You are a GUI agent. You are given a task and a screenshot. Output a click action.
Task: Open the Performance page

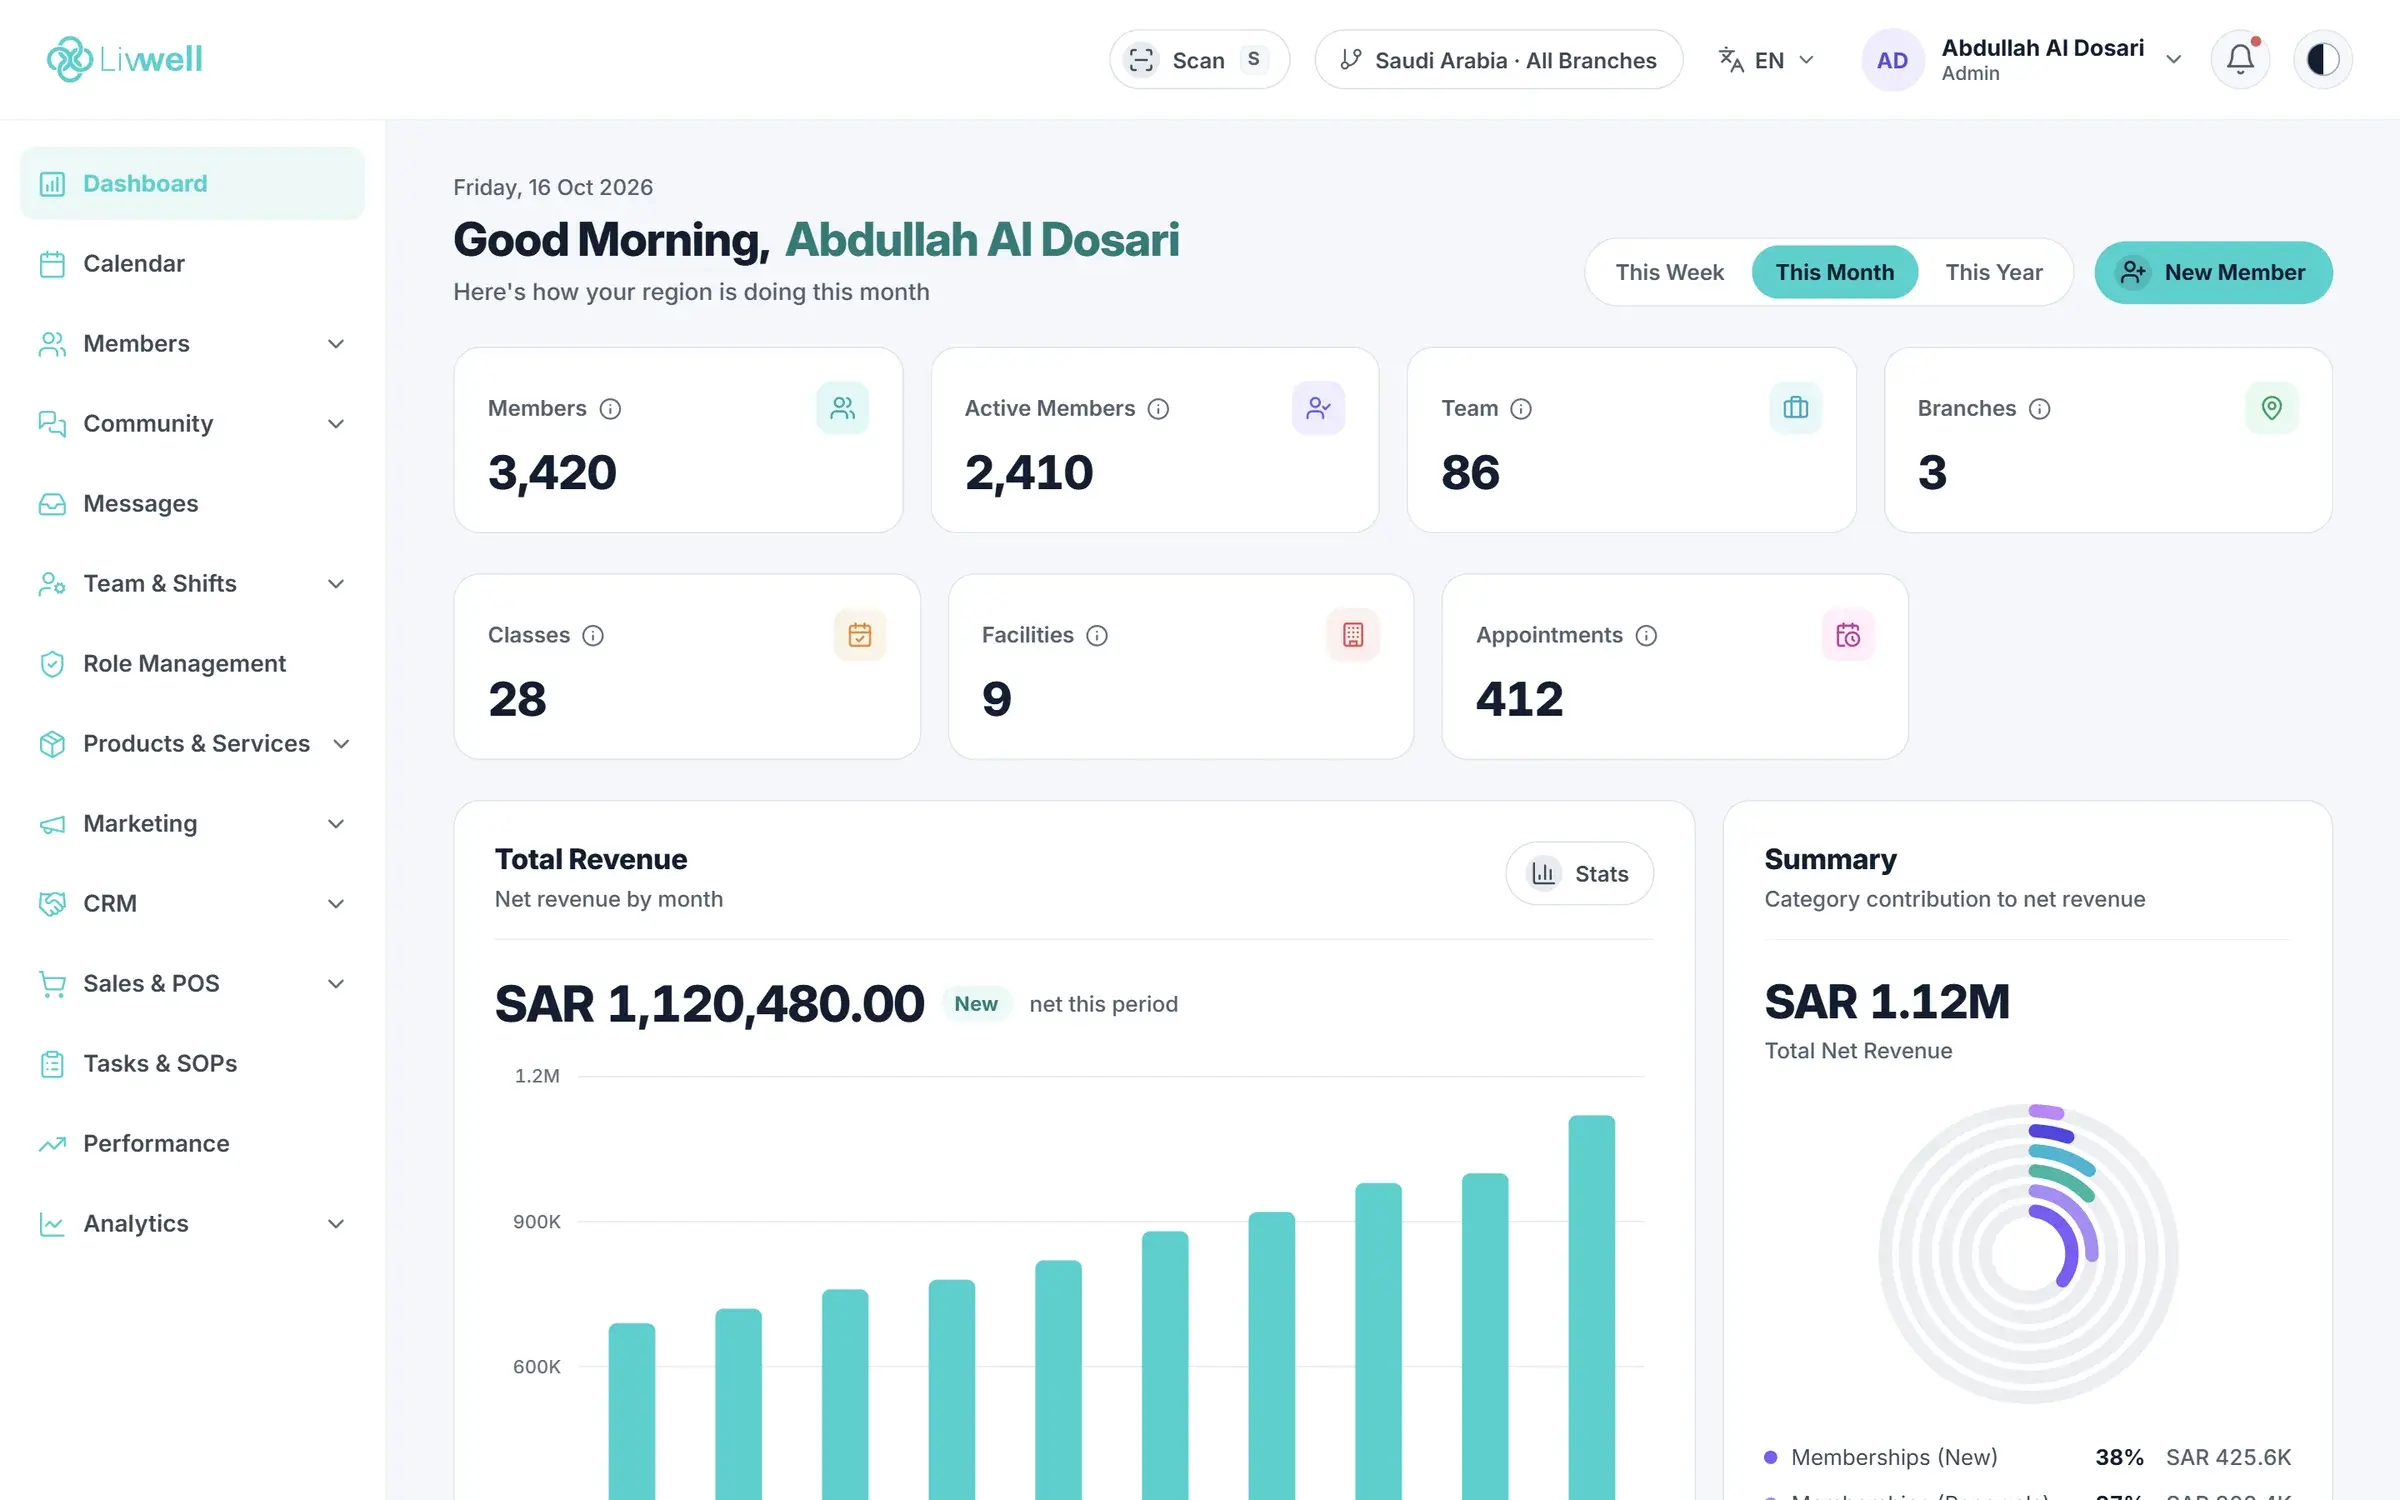192,1143
